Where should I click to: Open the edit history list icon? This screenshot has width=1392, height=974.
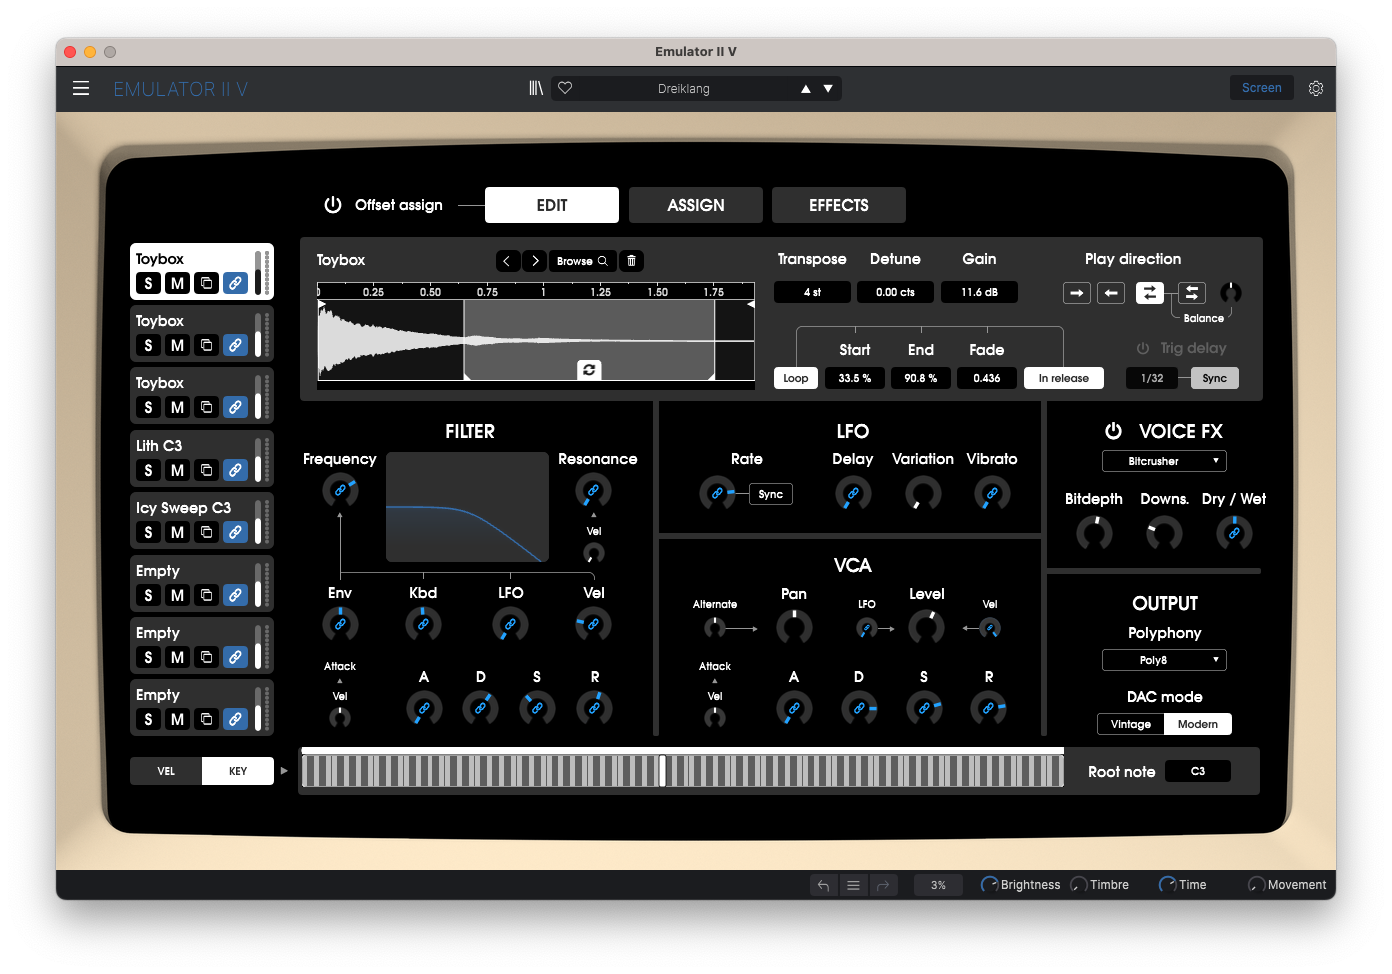(853, 885)
